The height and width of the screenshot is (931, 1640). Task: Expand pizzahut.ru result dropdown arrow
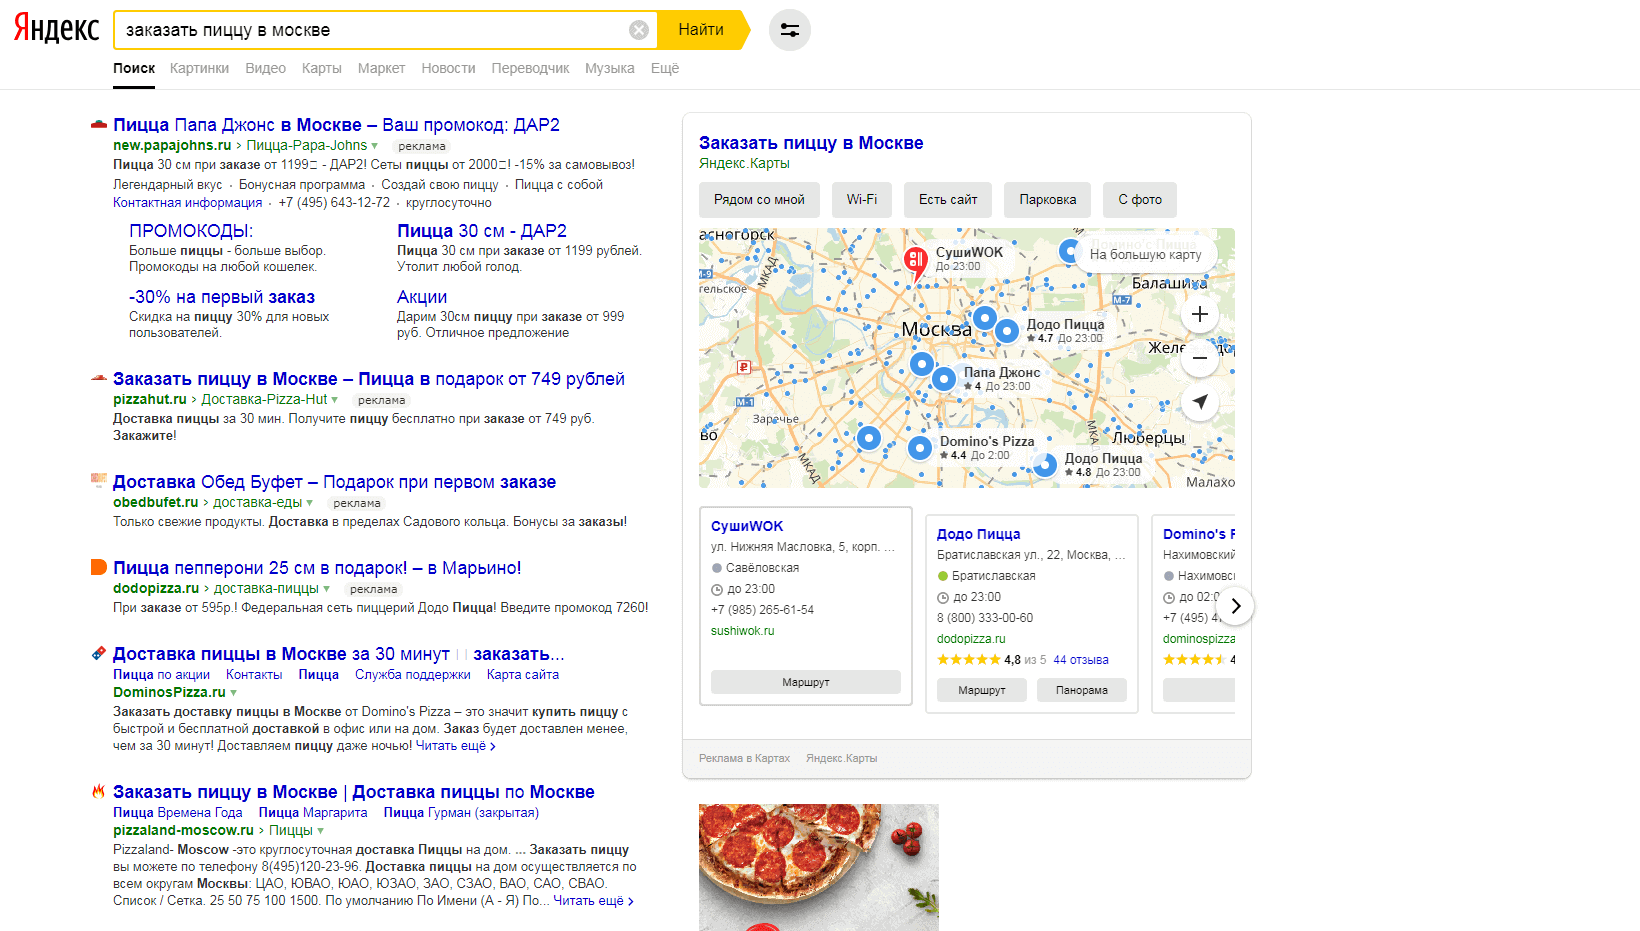(x=335, y=400)
